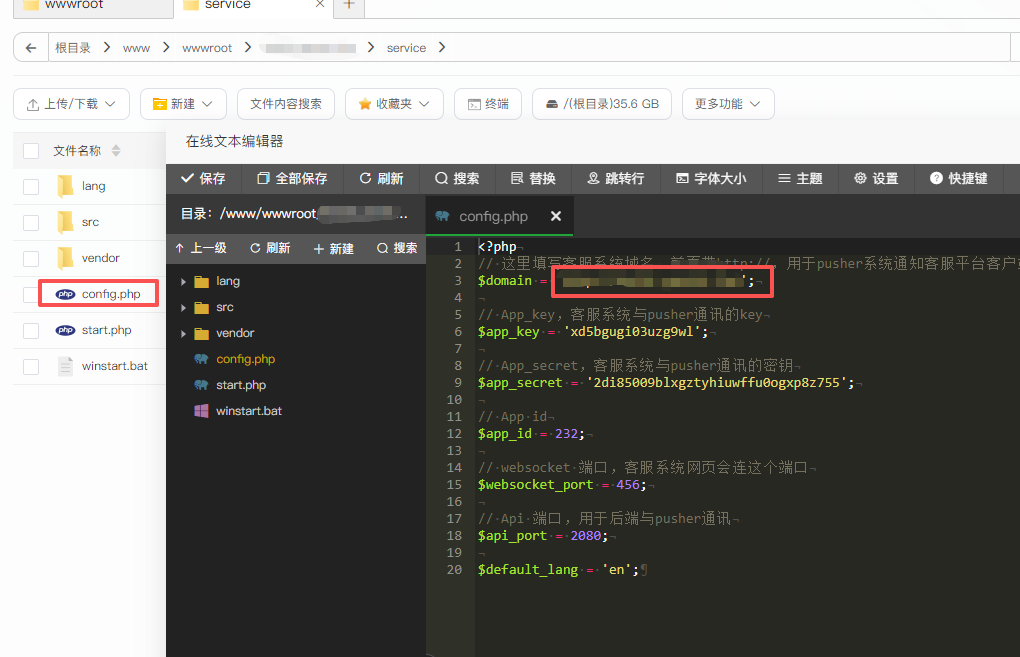This screenshot has width=1020, height=657.
Task: Open the Theme menu in editor toolbar
Action: pos(798,178)
